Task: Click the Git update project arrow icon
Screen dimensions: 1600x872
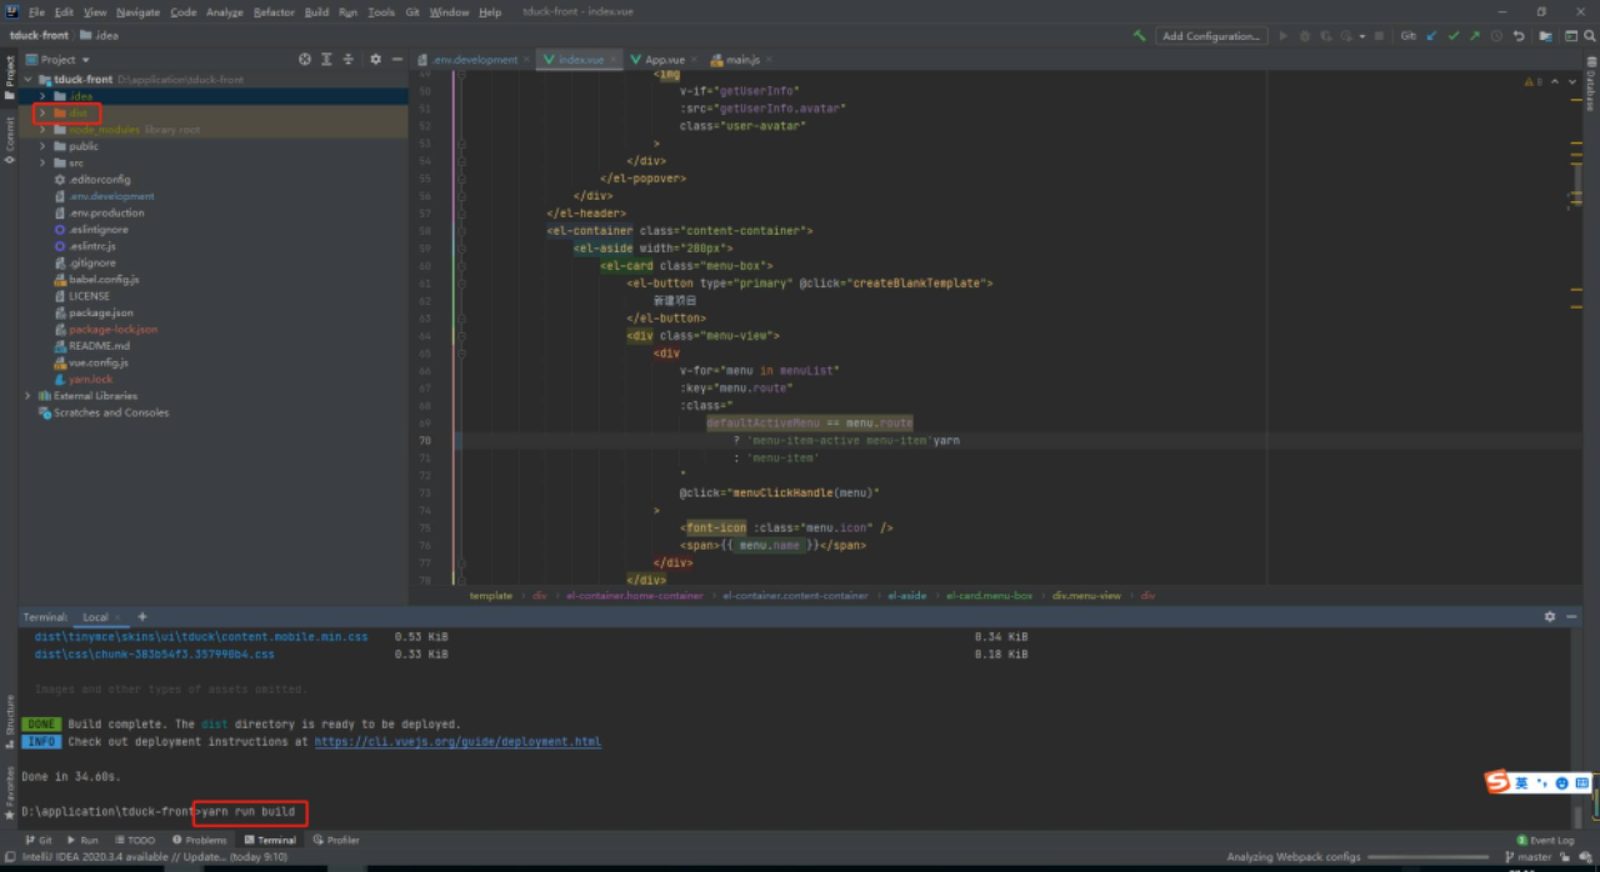Action: [1431, 36]
